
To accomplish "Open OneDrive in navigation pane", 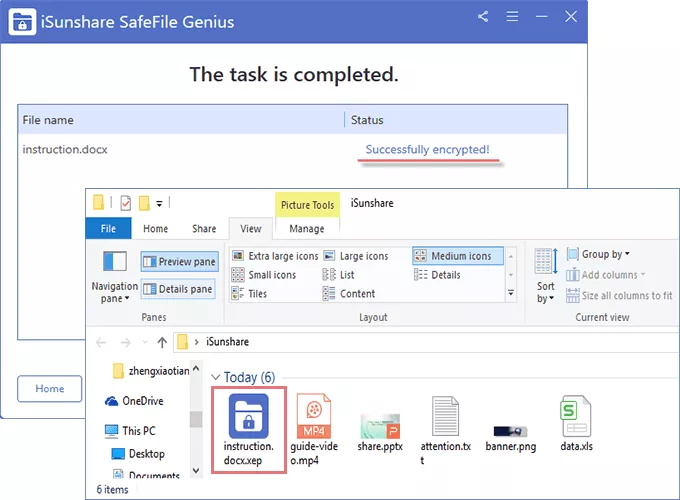I will (x=134, y=401).
